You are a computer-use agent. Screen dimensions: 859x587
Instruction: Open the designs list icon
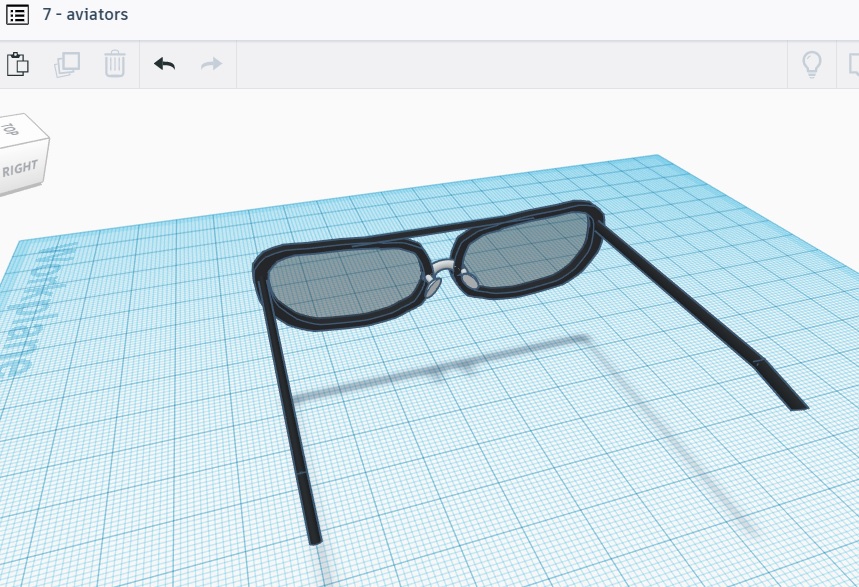click(x=17, y=15)
